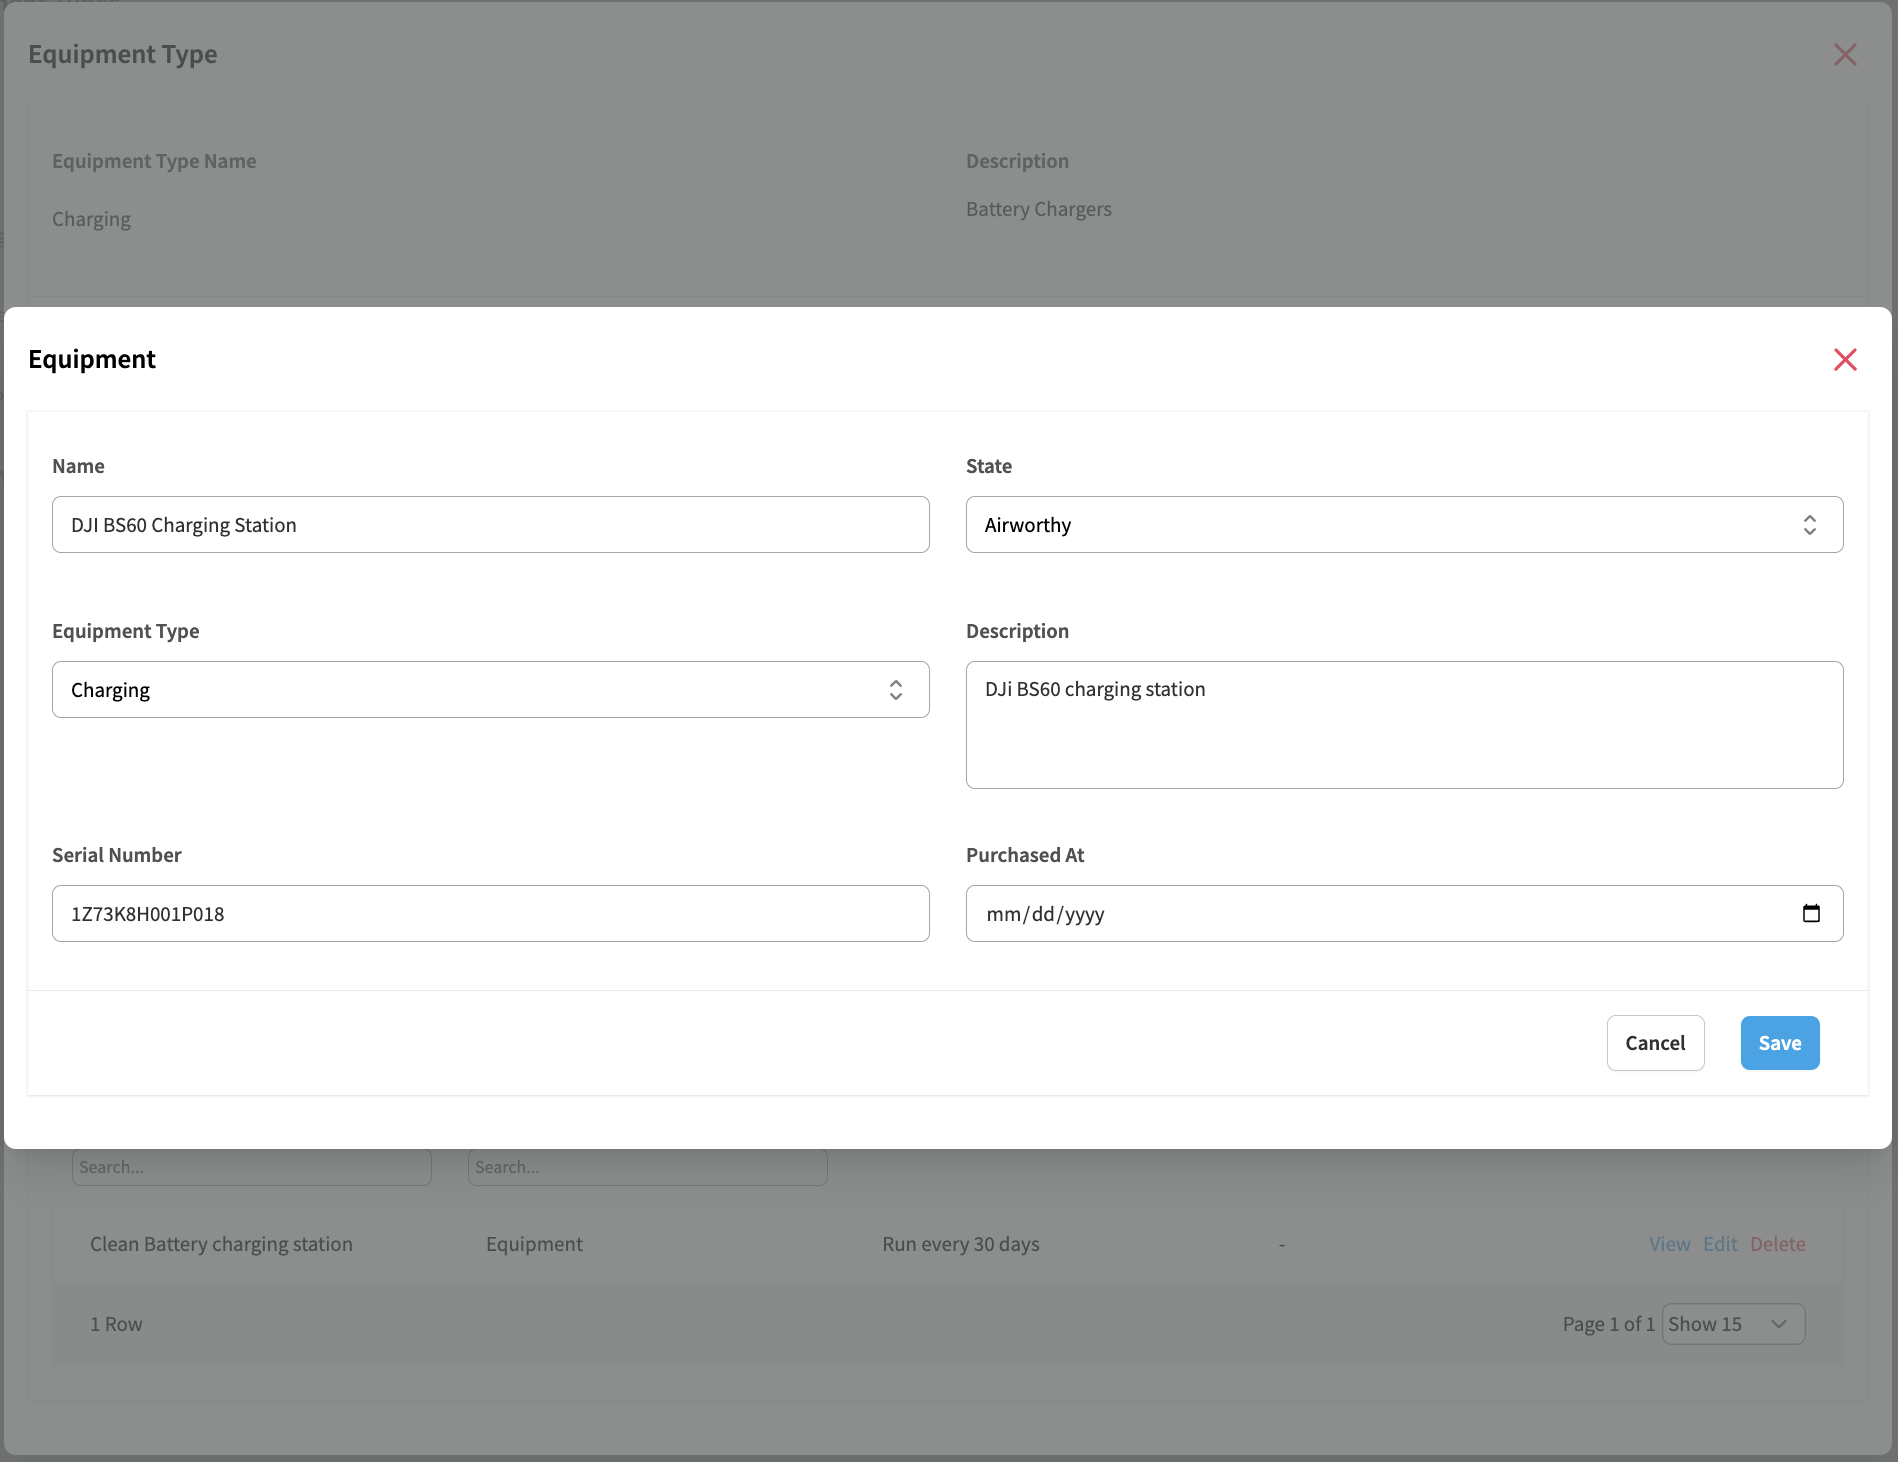Close the Equipment dialog with red X

pos(1845,360)
